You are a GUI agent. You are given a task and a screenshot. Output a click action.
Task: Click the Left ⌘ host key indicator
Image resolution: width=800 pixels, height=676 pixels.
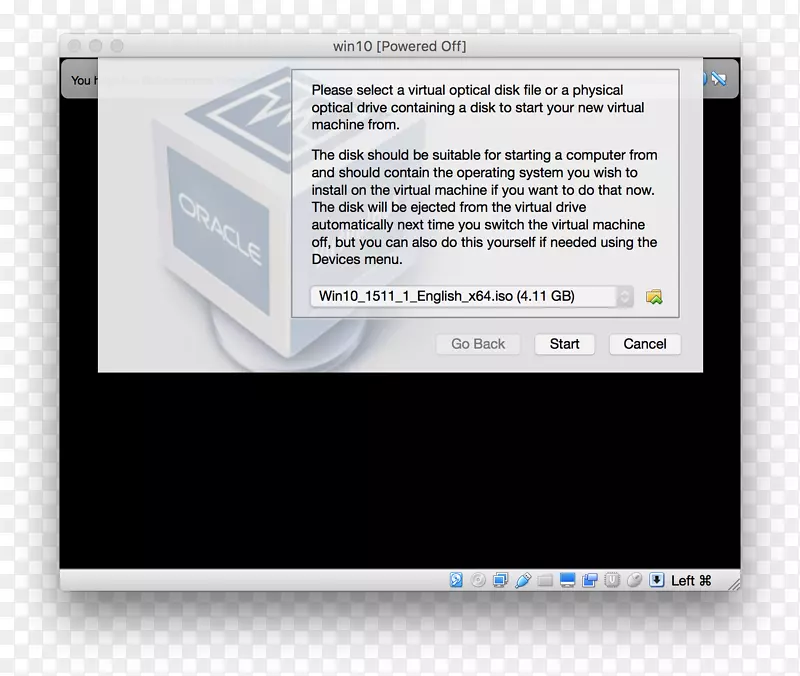(x=690, y=579)
